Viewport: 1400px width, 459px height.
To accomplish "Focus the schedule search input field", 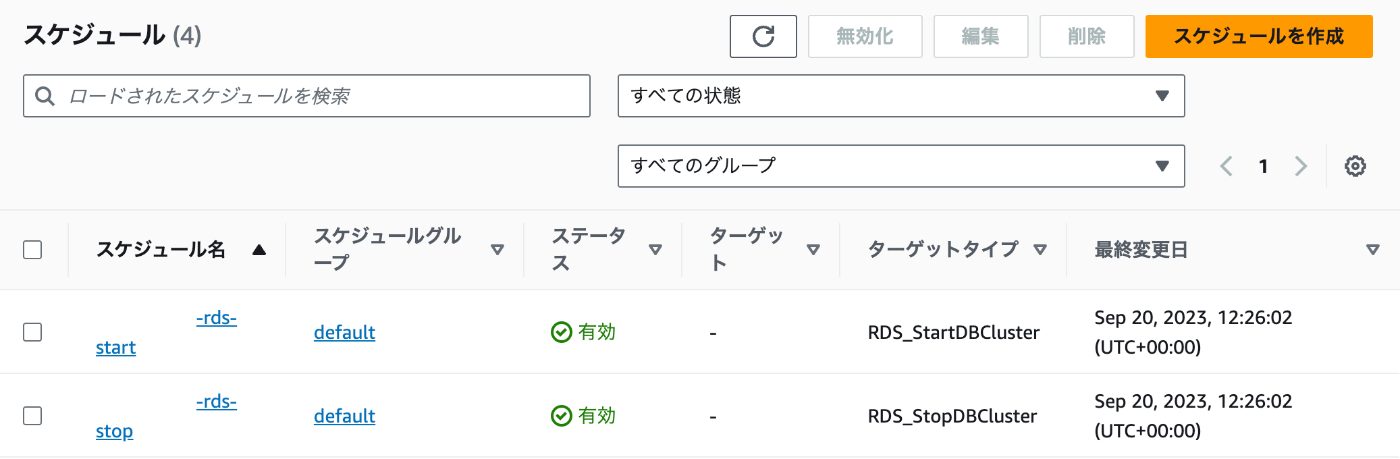I will [x=307, y=96].
